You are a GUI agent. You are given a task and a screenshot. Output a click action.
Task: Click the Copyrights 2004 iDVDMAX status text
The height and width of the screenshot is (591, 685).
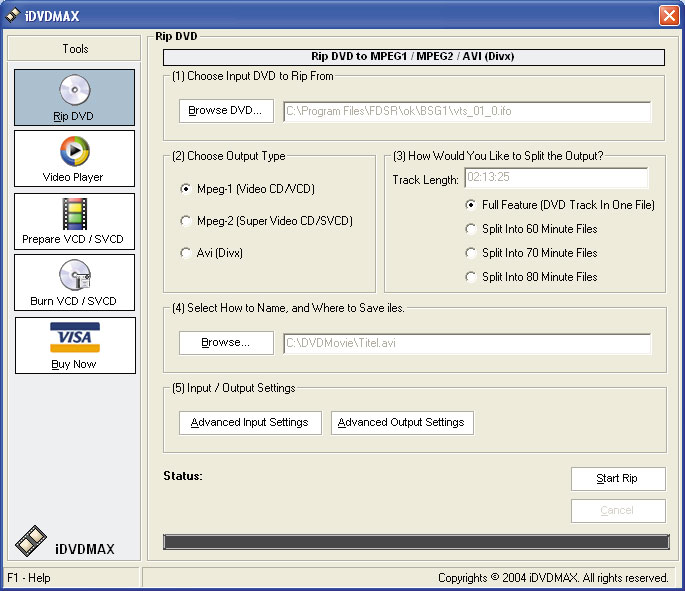point(553,578)
